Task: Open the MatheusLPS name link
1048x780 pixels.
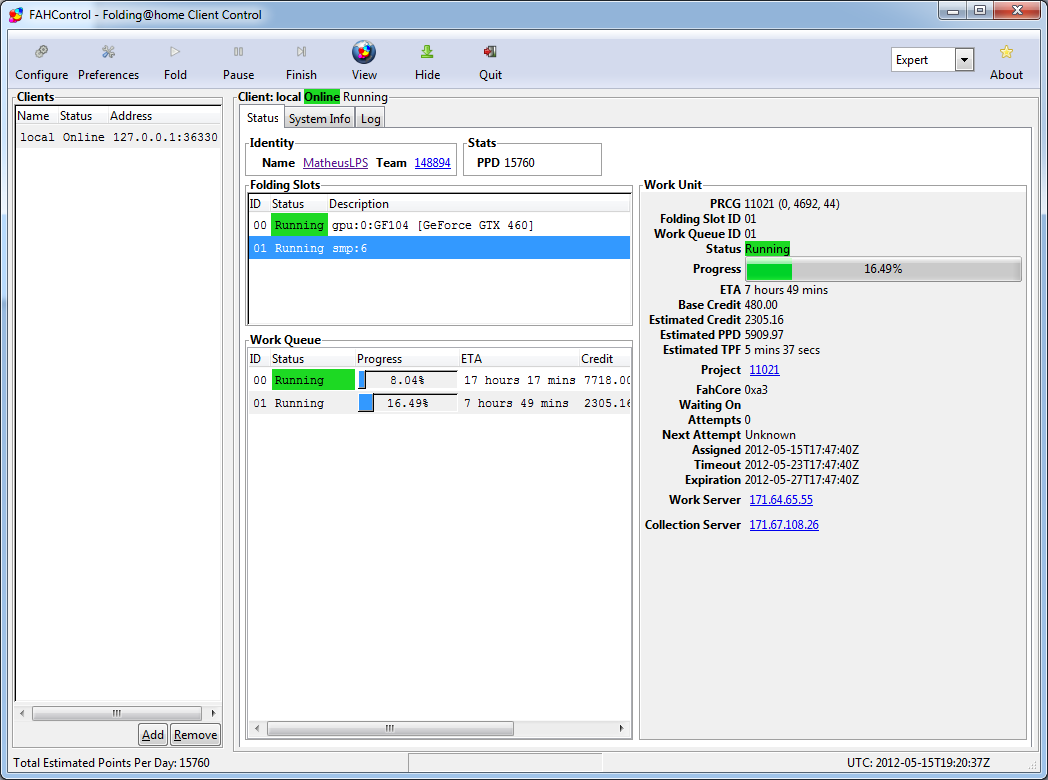Action: tap(335, 163)
